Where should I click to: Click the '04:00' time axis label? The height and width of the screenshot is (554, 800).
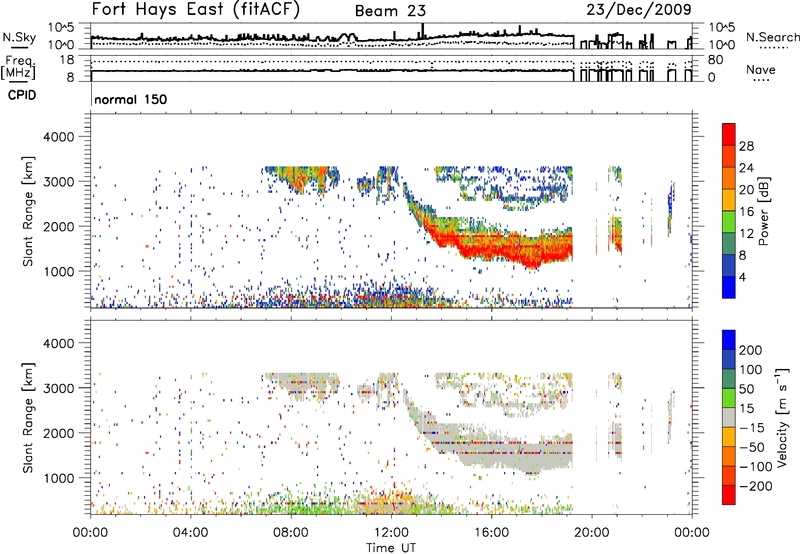190,533
